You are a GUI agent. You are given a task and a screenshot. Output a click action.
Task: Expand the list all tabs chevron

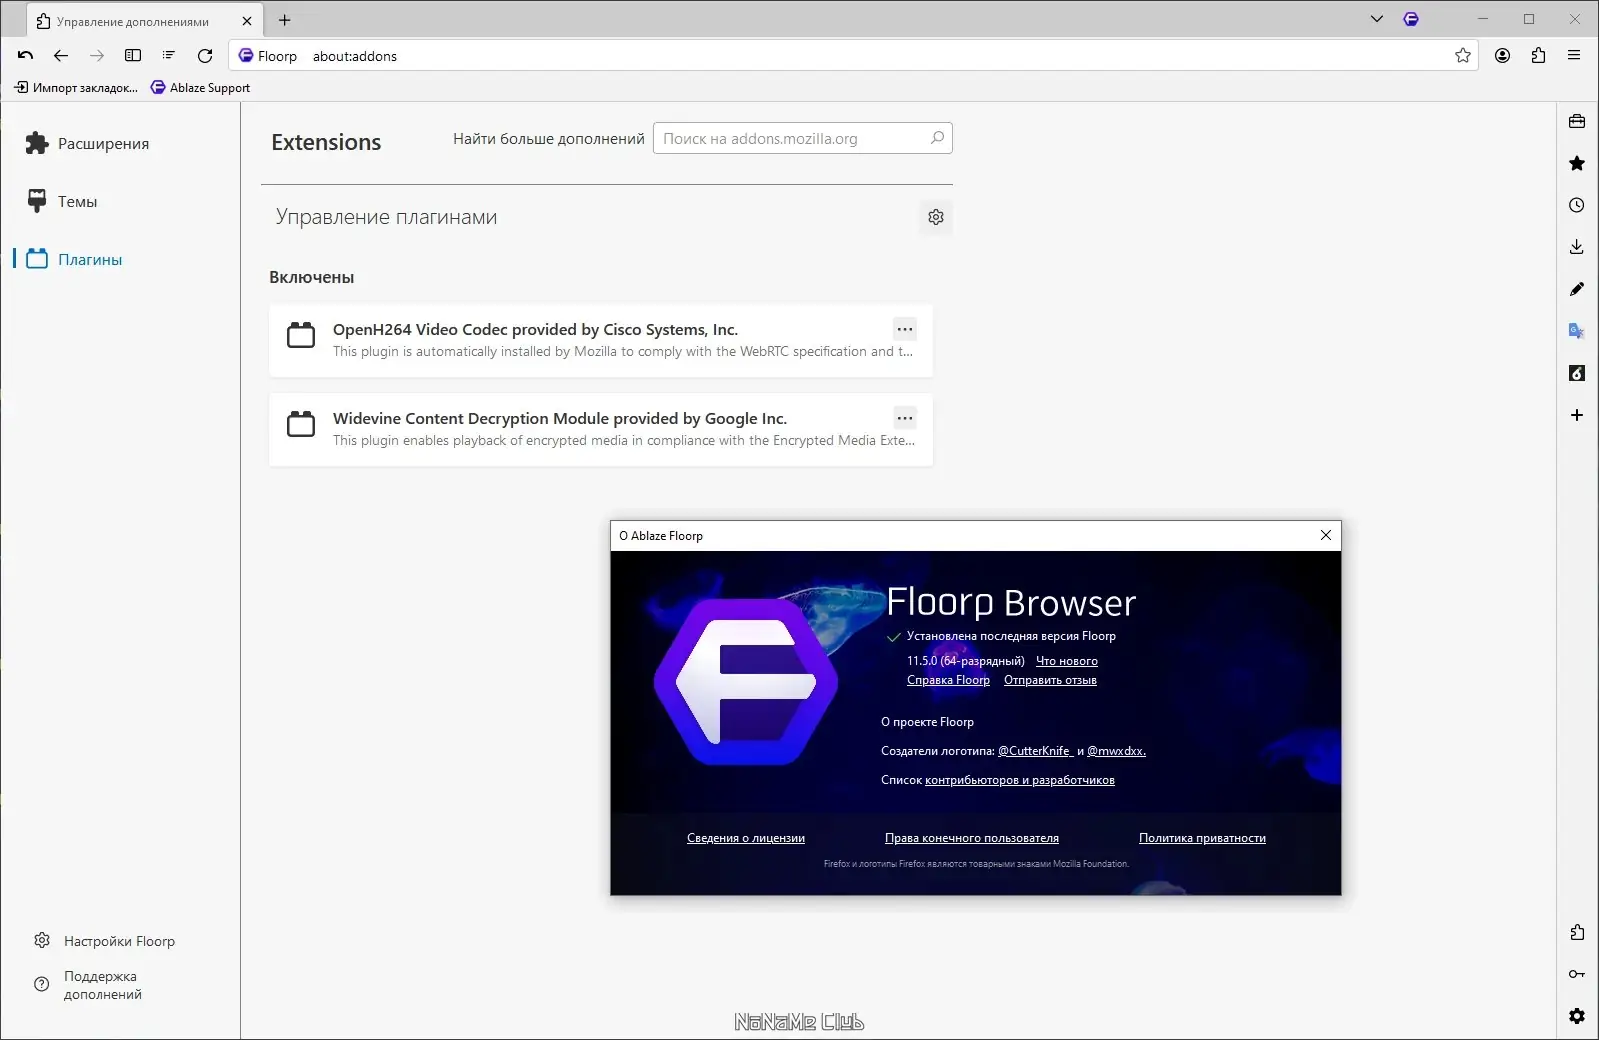point(1377,19)
